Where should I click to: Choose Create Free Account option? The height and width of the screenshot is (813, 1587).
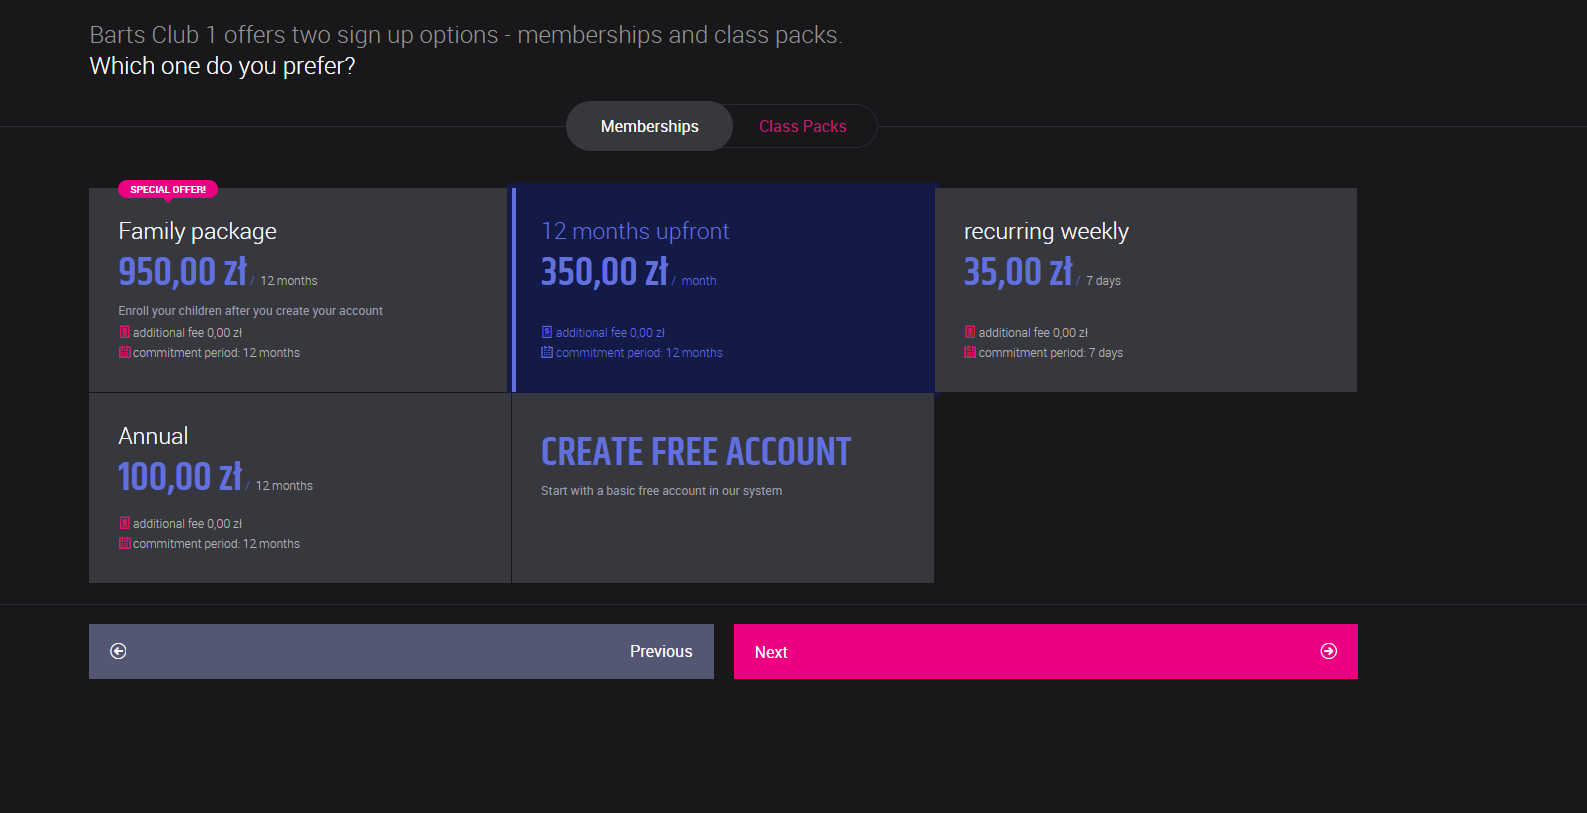pos(723,488)
